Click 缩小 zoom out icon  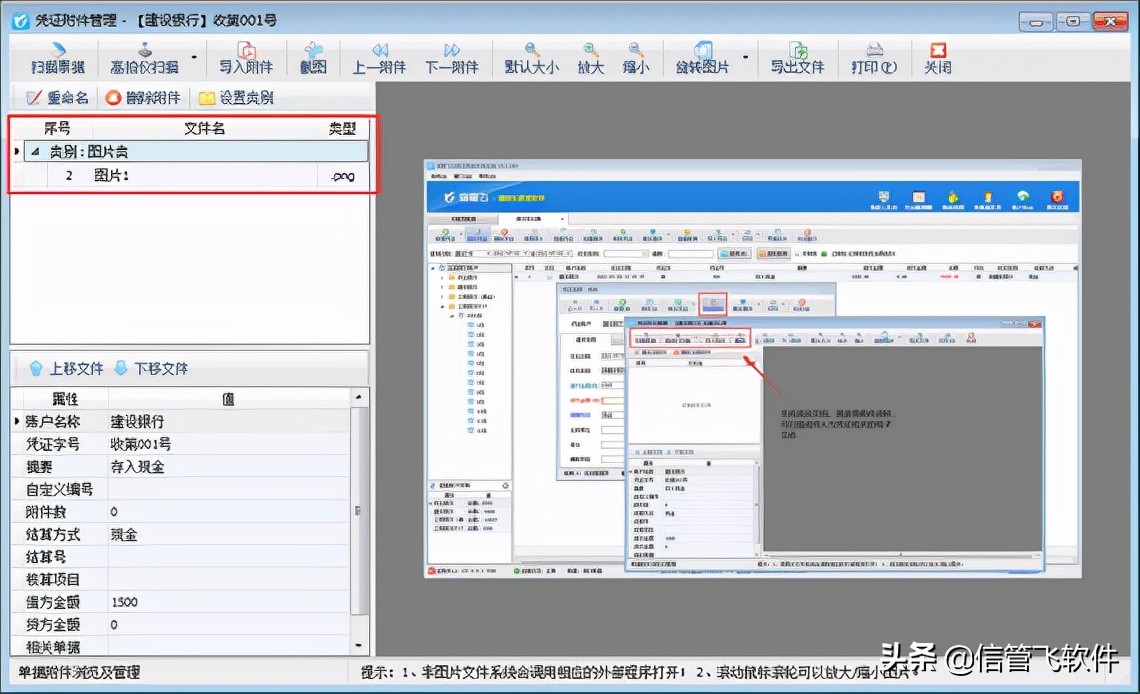[x=635, y=57]
